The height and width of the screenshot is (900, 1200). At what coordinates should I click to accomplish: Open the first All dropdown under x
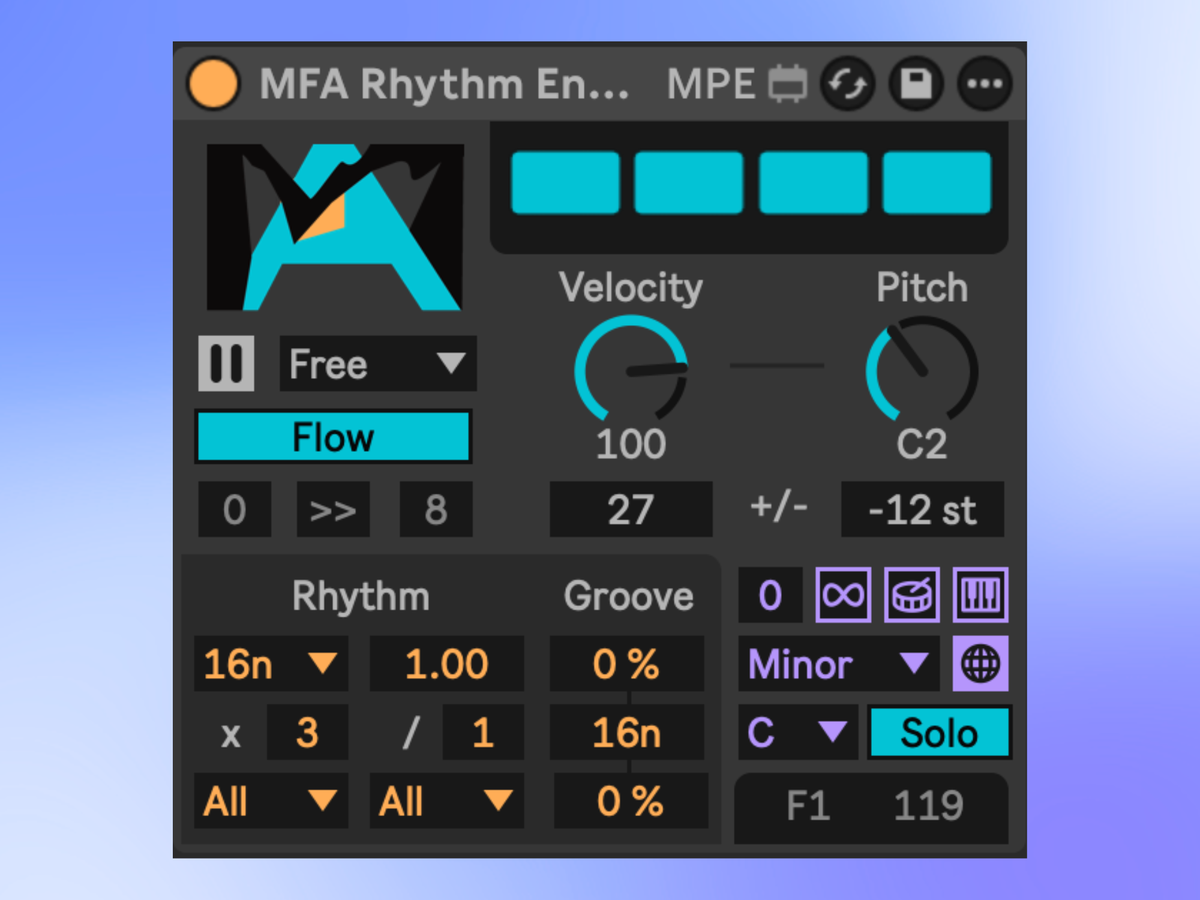point(271,801)
